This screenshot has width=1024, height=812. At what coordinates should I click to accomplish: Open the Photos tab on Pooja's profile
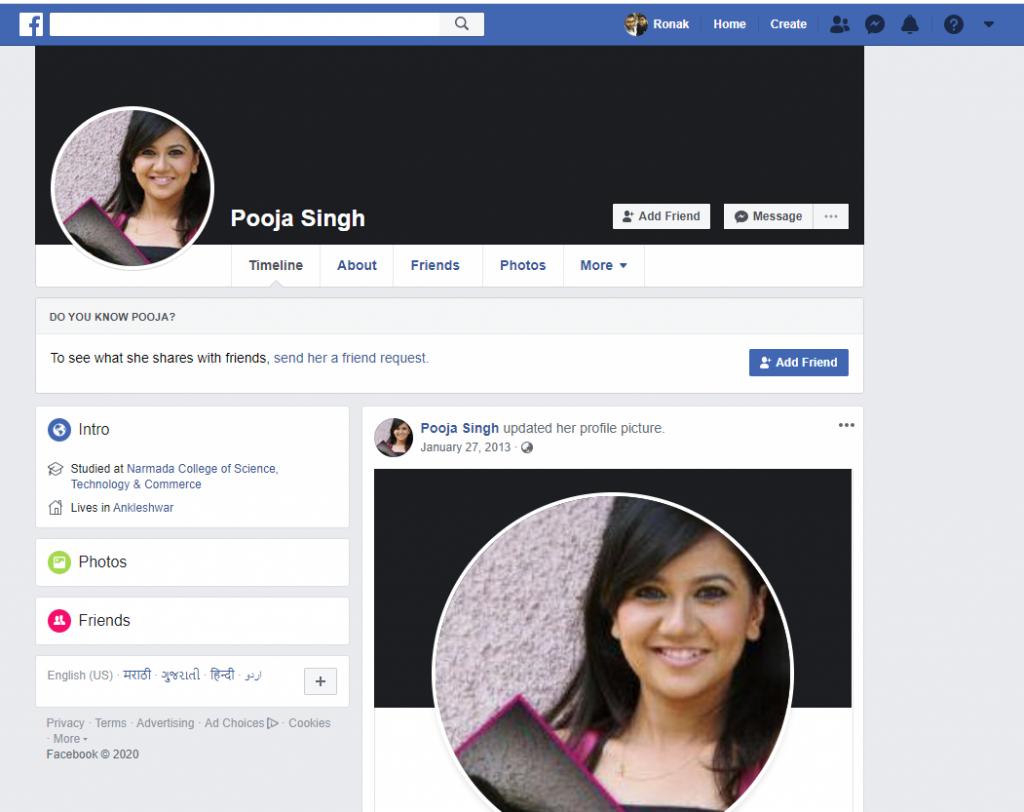522,265
